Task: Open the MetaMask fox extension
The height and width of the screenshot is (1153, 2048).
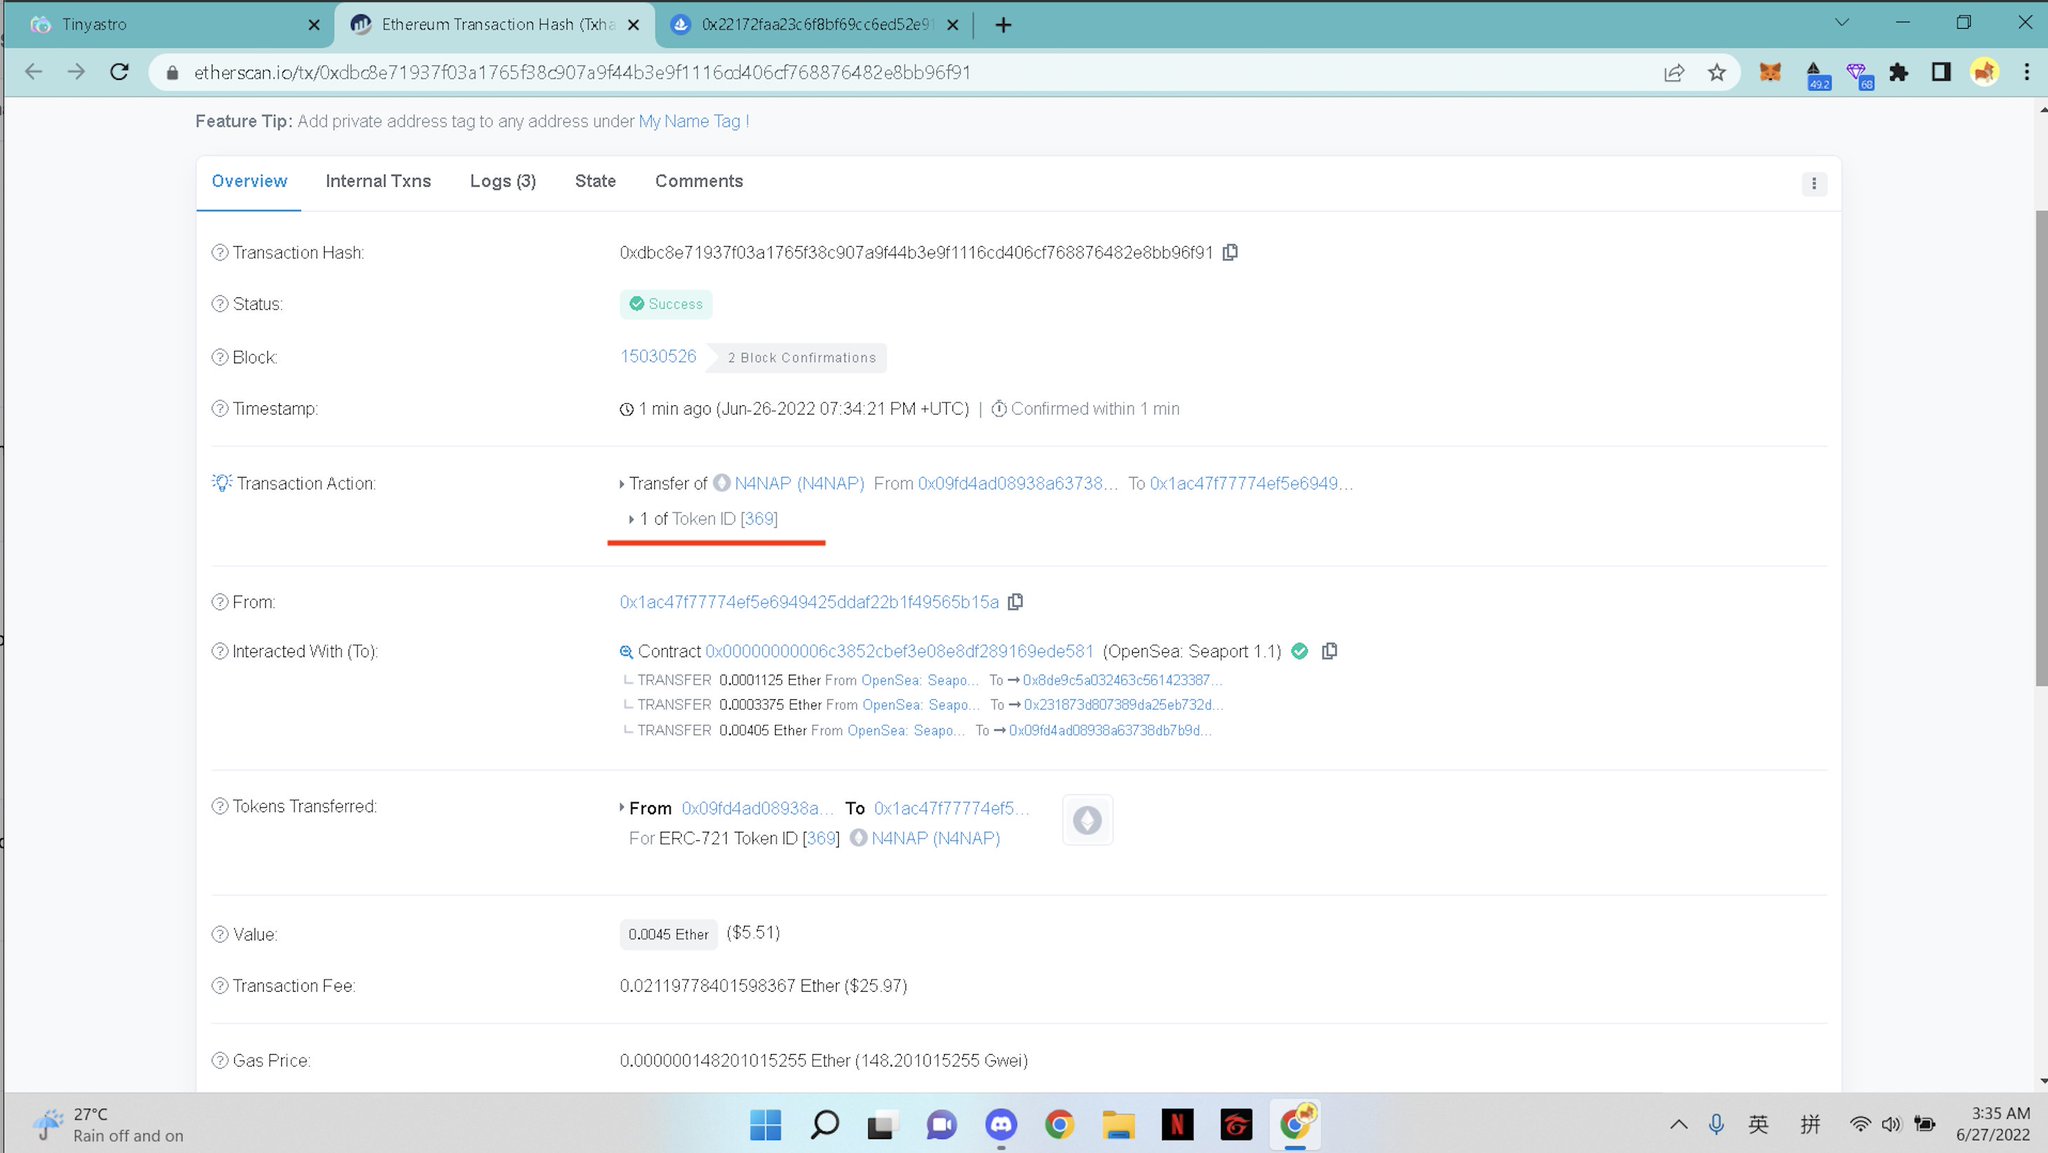Action: [1770, 72]
